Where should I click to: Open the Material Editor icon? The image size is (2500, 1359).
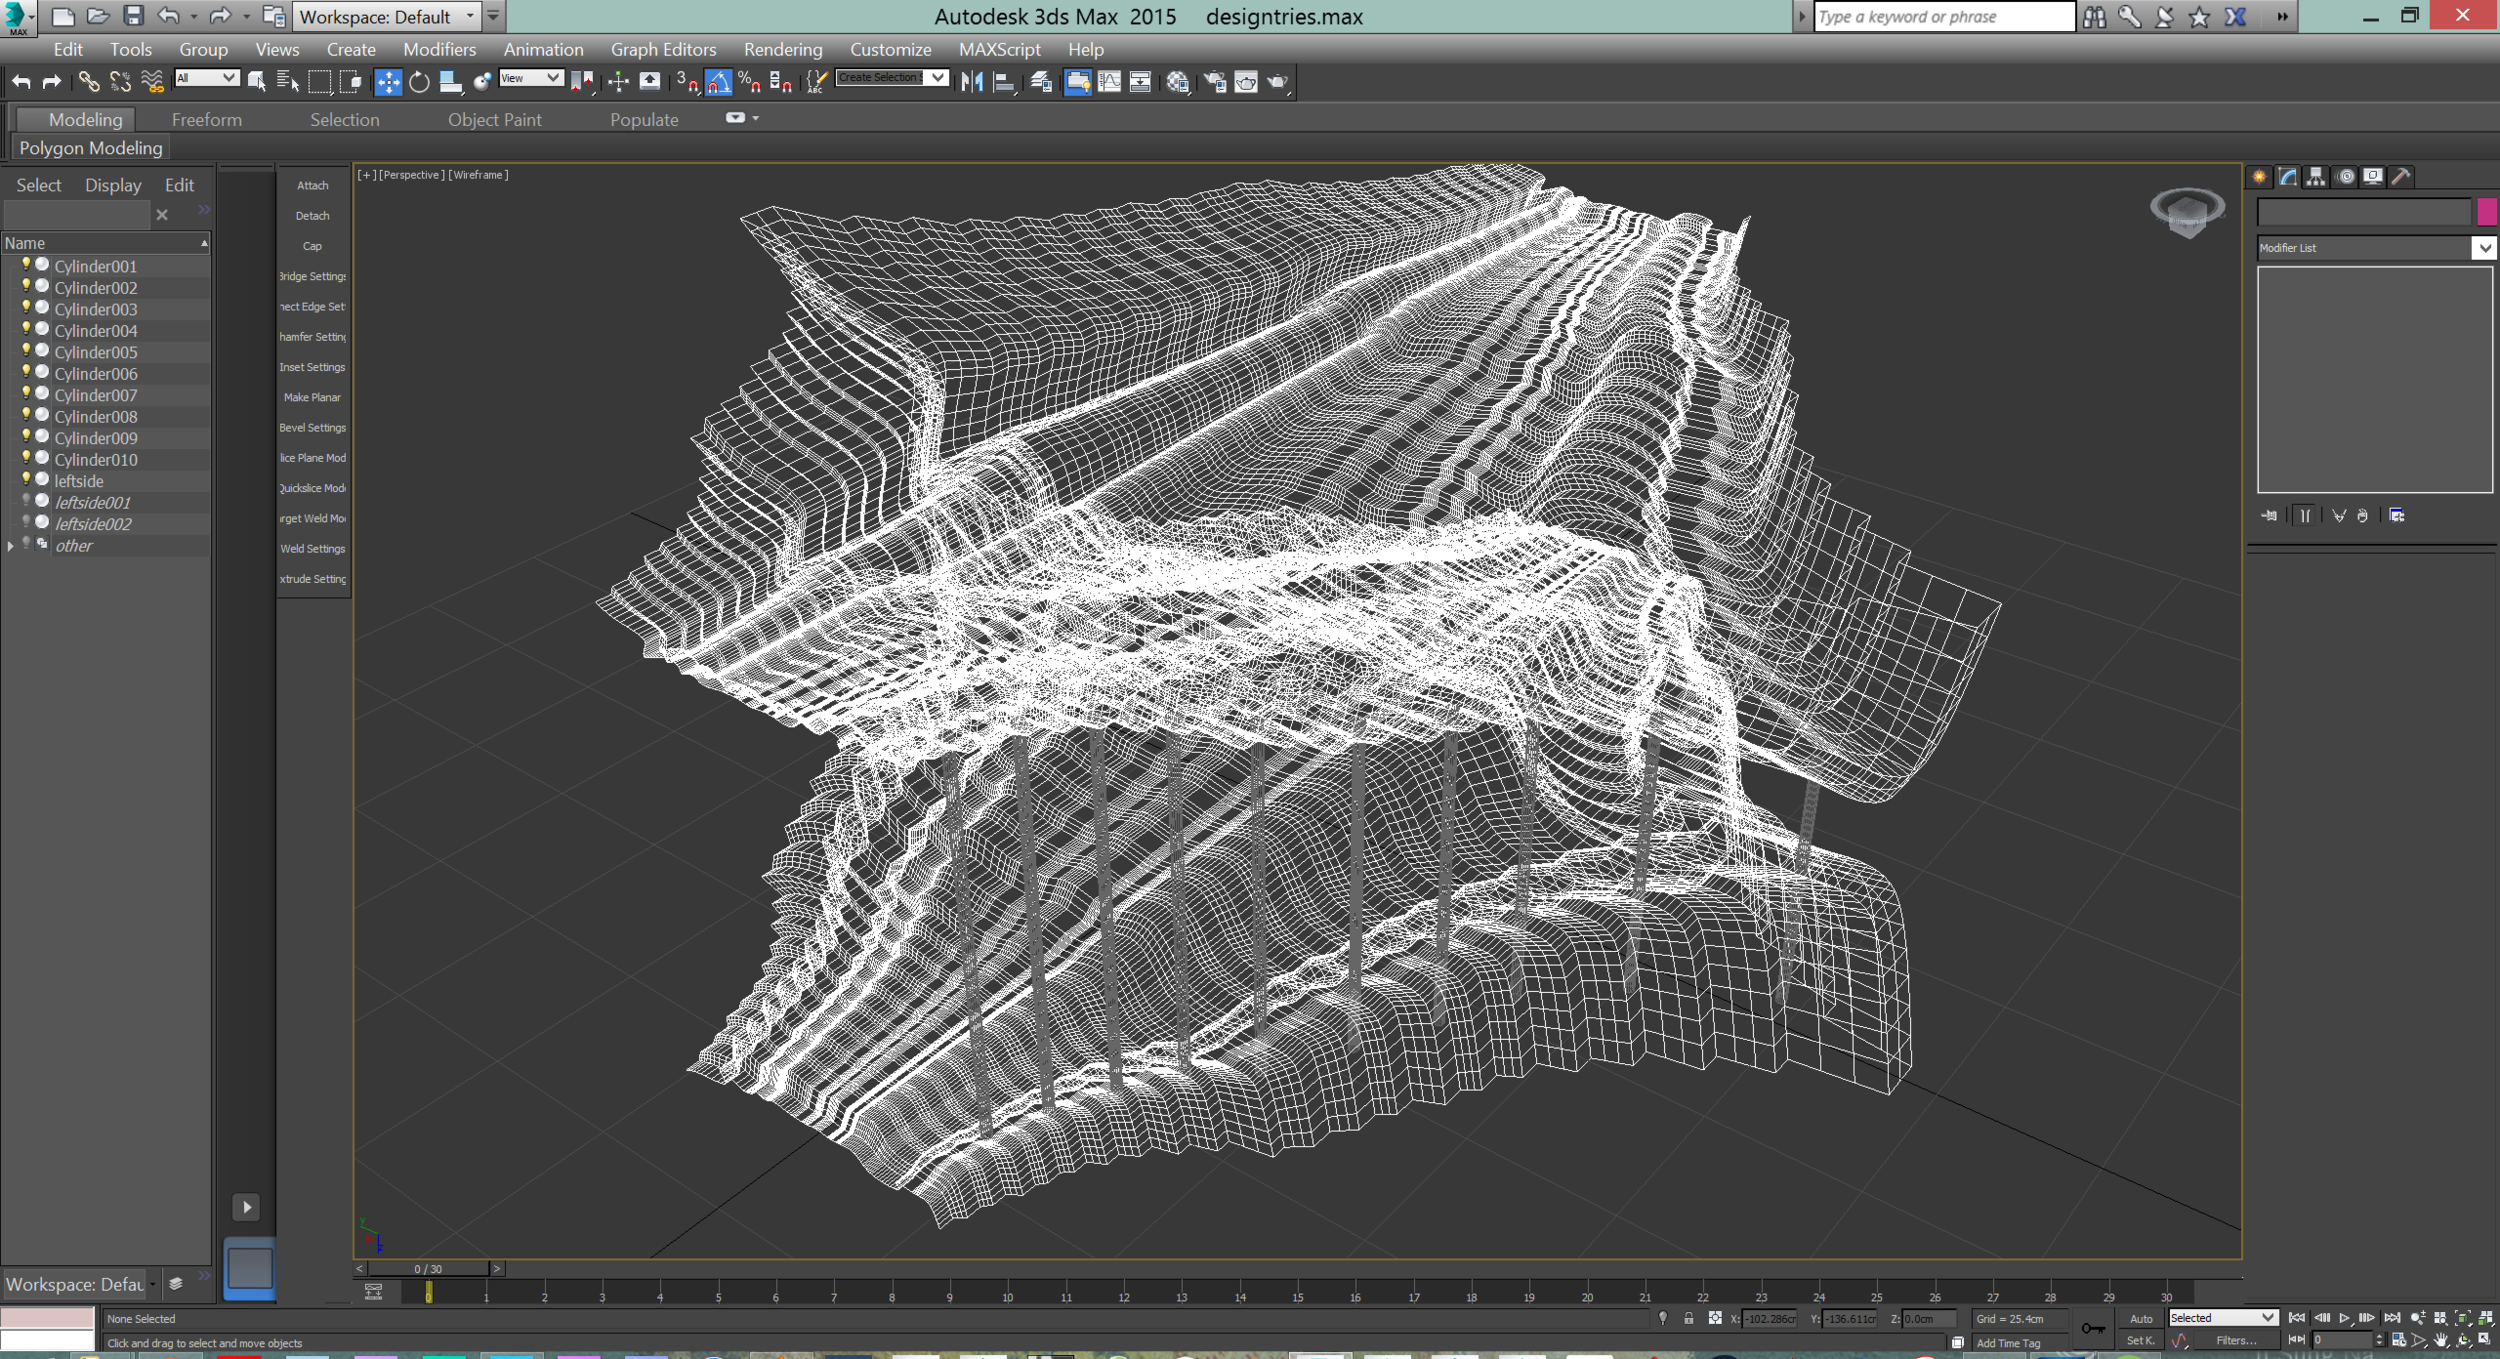coord(1178,83)
